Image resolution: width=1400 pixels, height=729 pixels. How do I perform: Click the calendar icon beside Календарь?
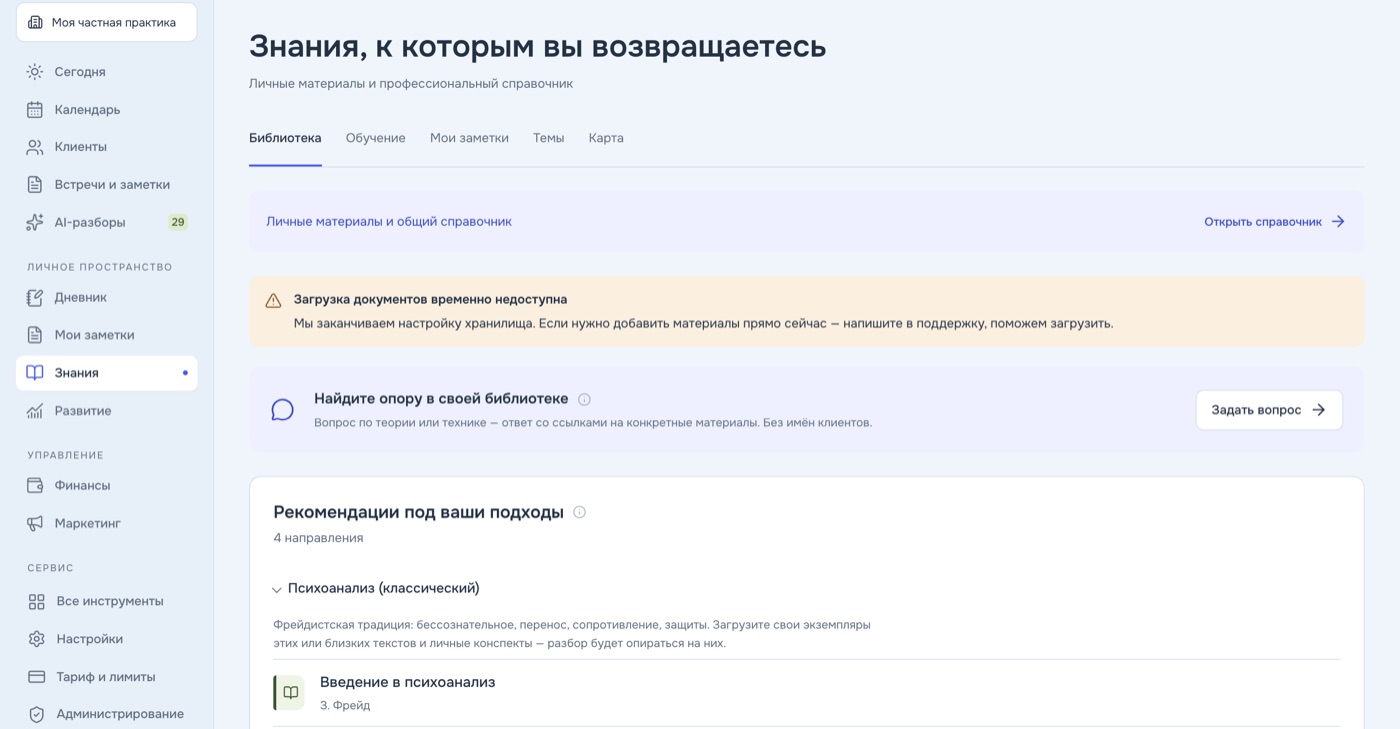tap(35, 110)
